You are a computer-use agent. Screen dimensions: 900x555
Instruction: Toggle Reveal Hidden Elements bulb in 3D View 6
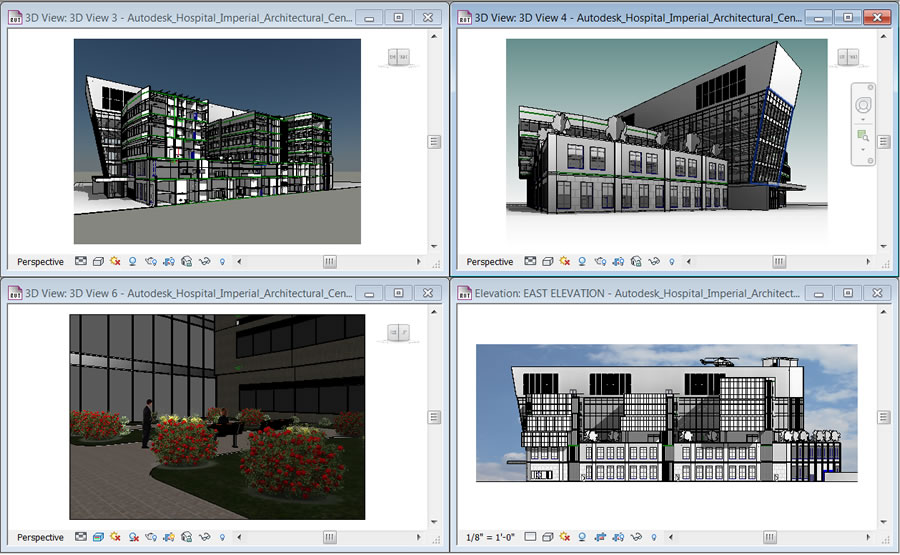point(222,537)
